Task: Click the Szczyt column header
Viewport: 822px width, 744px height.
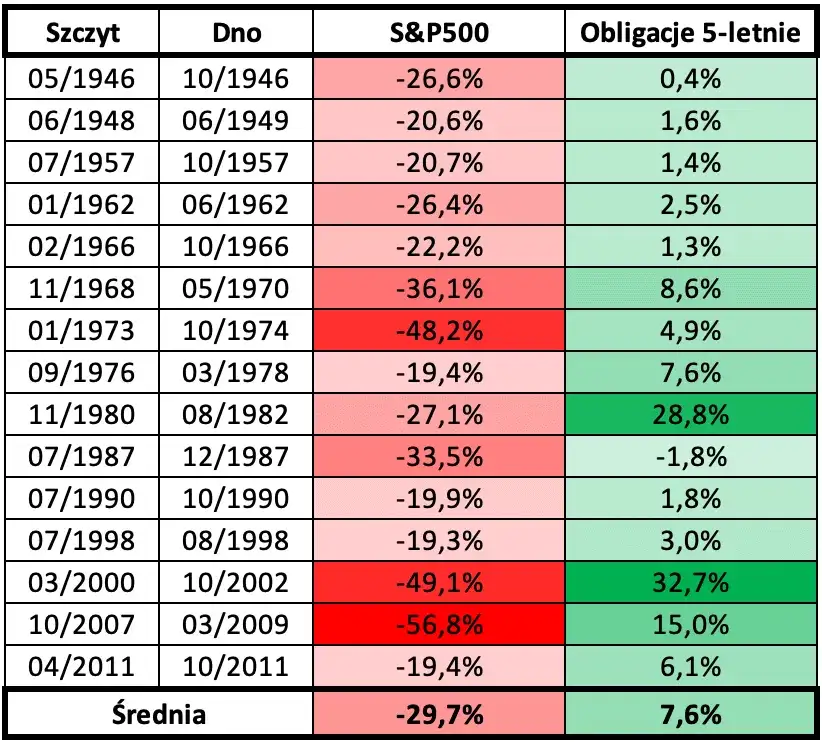Action: (83, 33)
